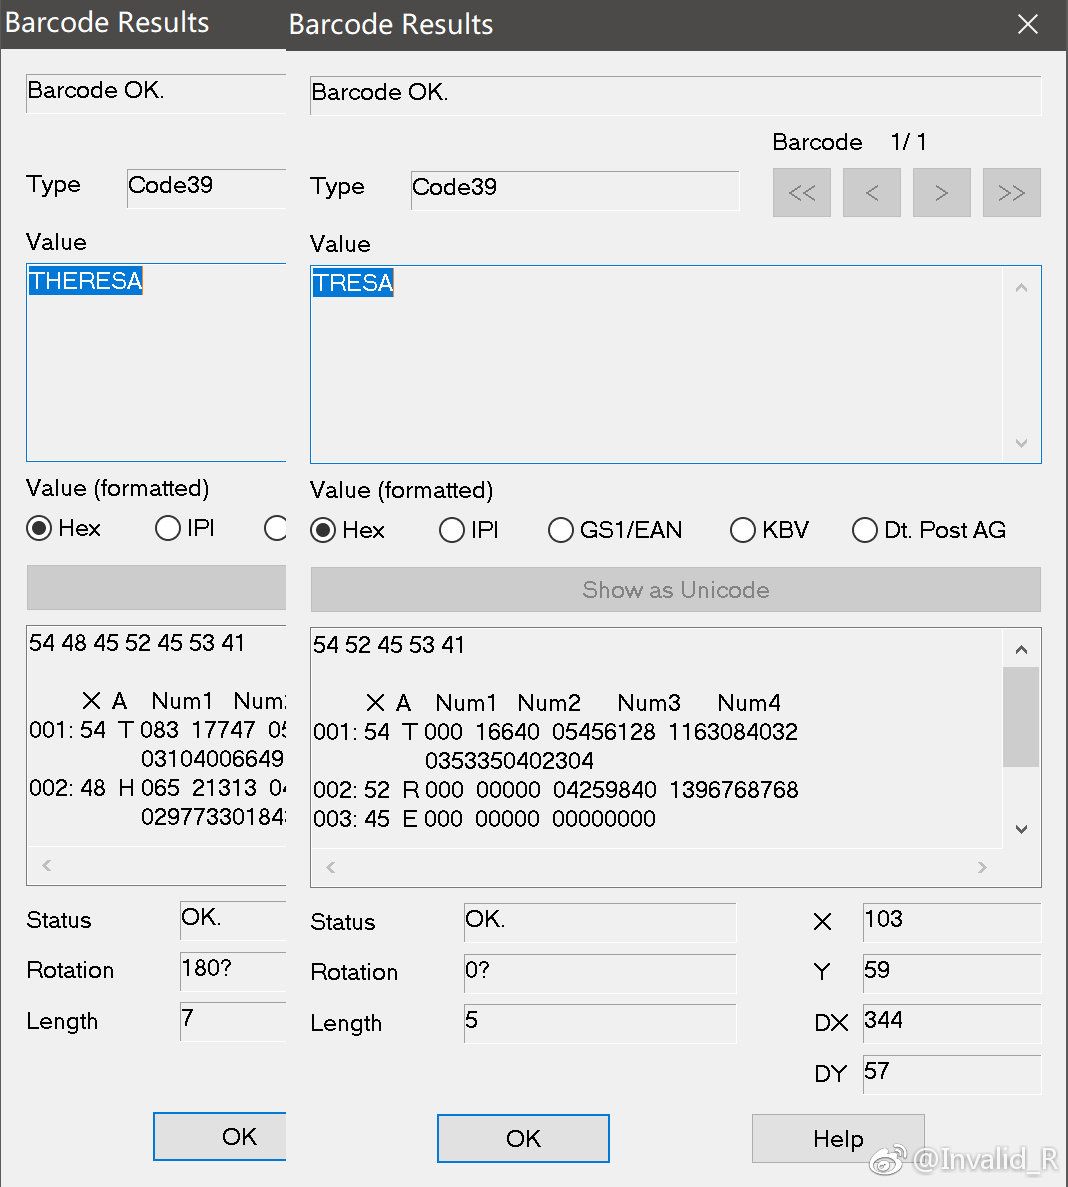Click the THERESA value text
Screen dimensions: 1068x1187
click(x=86, y=281)
